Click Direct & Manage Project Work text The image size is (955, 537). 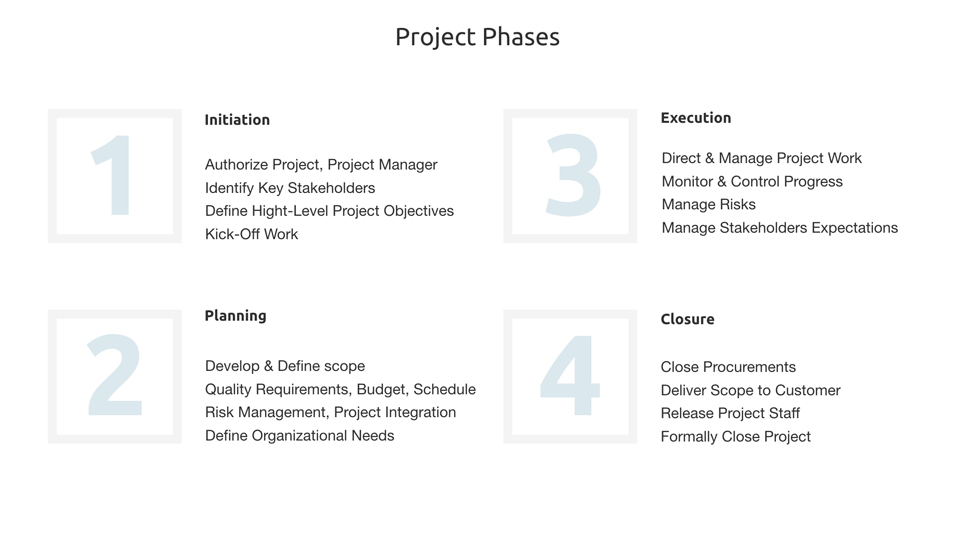(x=761, y=158)
